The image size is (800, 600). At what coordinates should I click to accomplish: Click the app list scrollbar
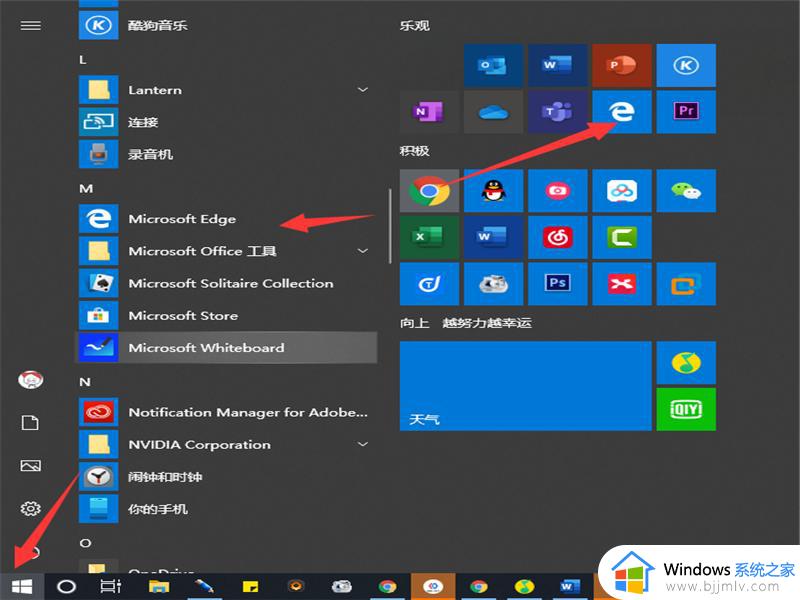coord(390,226)
